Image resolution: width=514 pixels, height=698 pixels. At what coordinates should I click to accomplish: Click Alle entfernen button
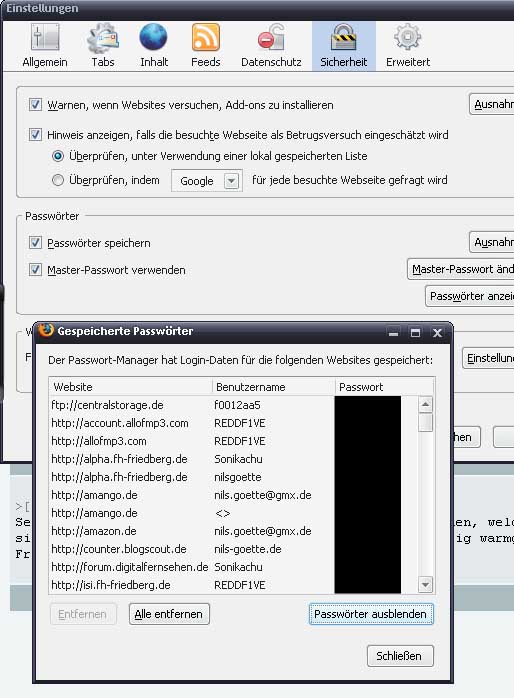pos(169,614)
